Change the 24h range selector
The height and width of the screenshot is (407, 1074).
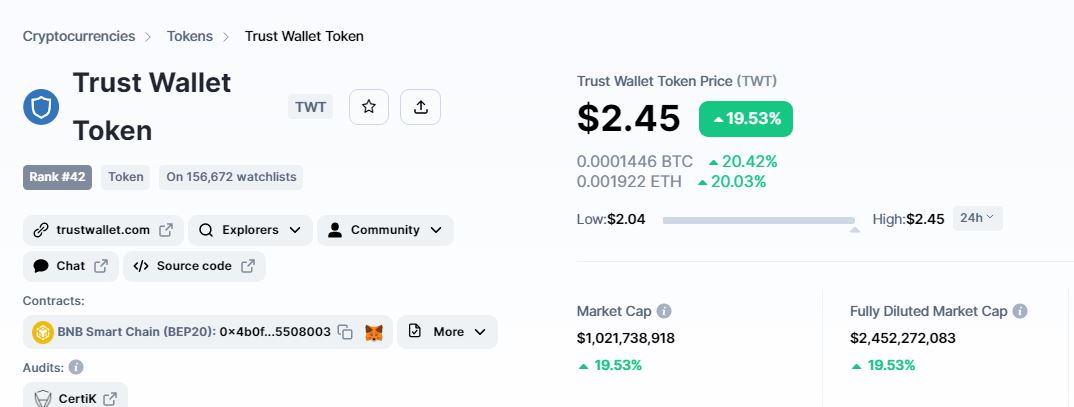977,219
